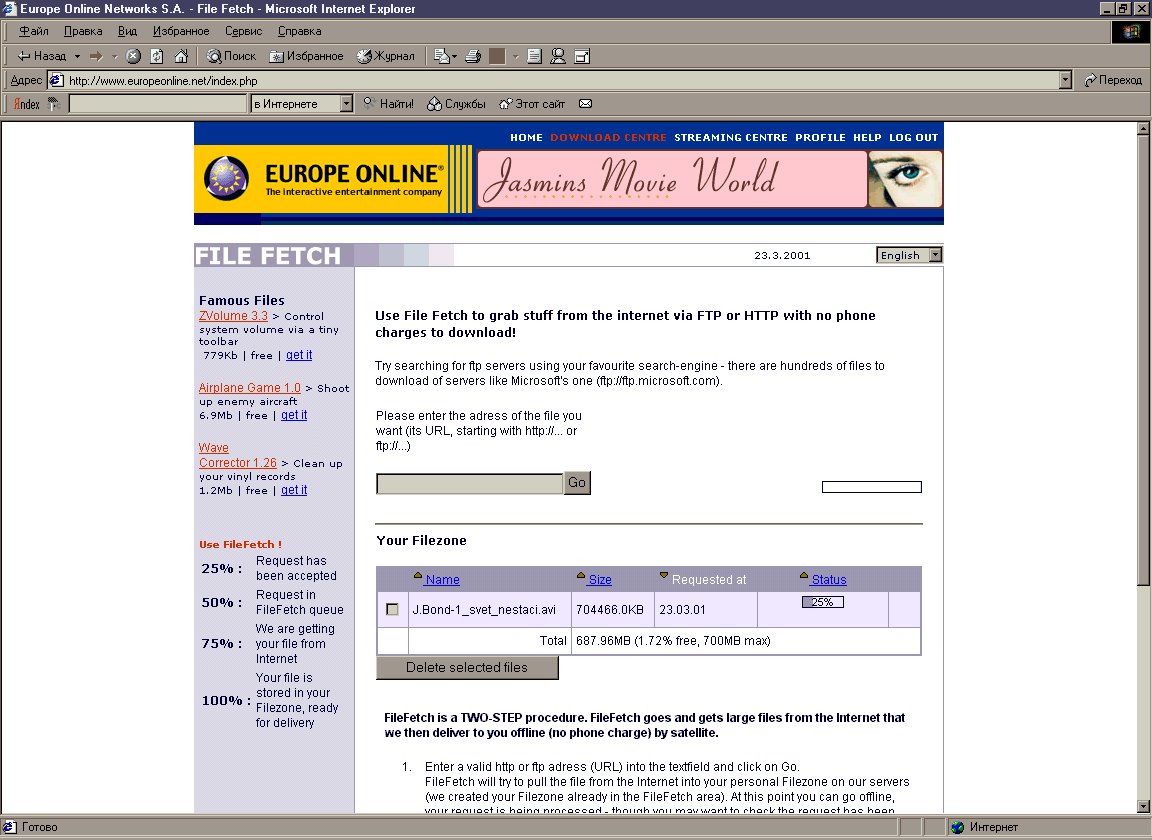Image resolution: width=1152 pixels, height=840 pixels.
Task: Open the forward history dropdown arrow
Action: pos(114,56)
